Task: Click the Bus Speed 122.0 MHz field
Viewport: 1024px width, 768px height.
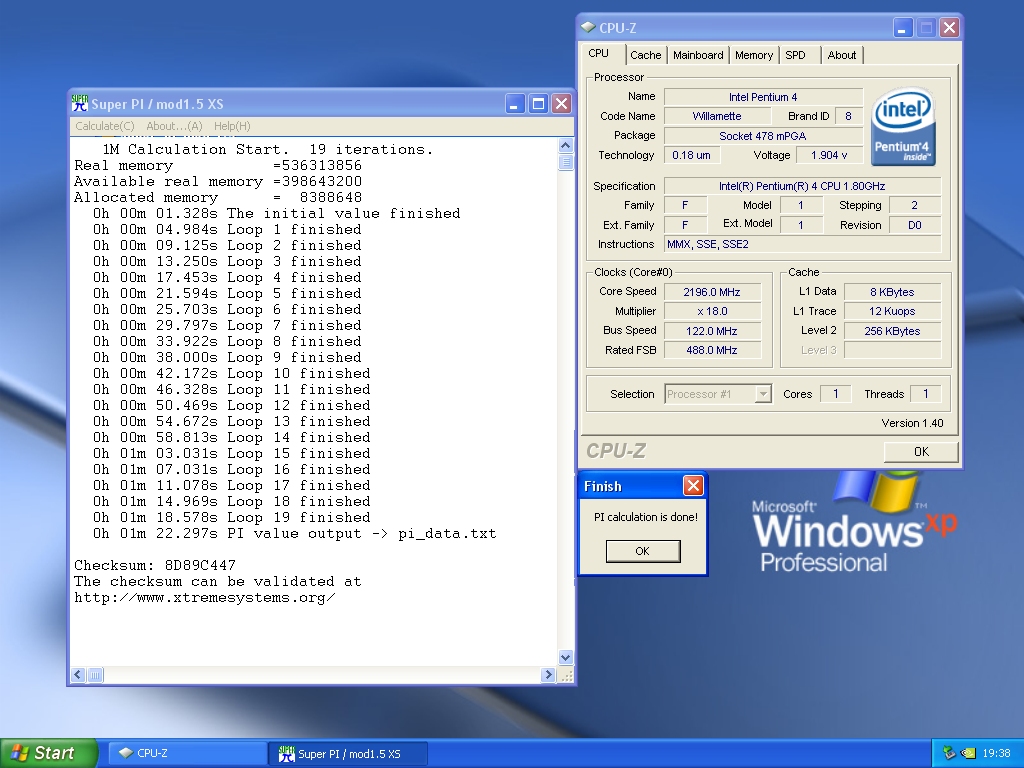Action: pyautogui.click(x=712, y=330)
